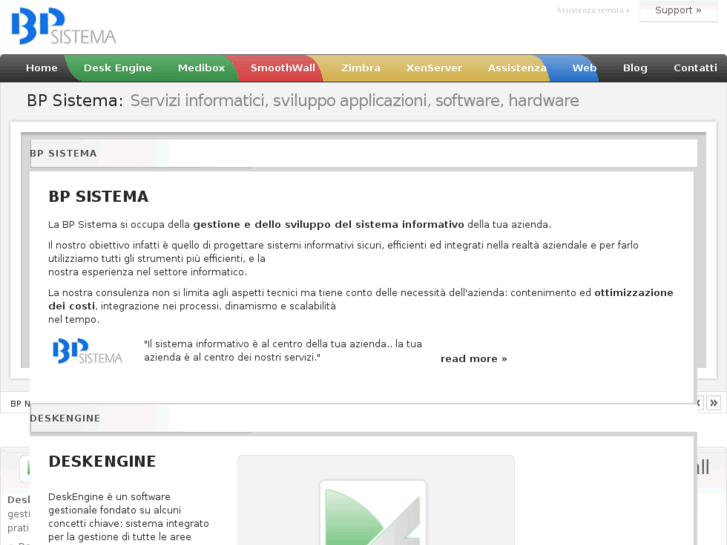Image resolution: width=727 pixels, height=545 pixels.
Task: Click the BP SISTEMA article heading
Action: coord(98,197)
